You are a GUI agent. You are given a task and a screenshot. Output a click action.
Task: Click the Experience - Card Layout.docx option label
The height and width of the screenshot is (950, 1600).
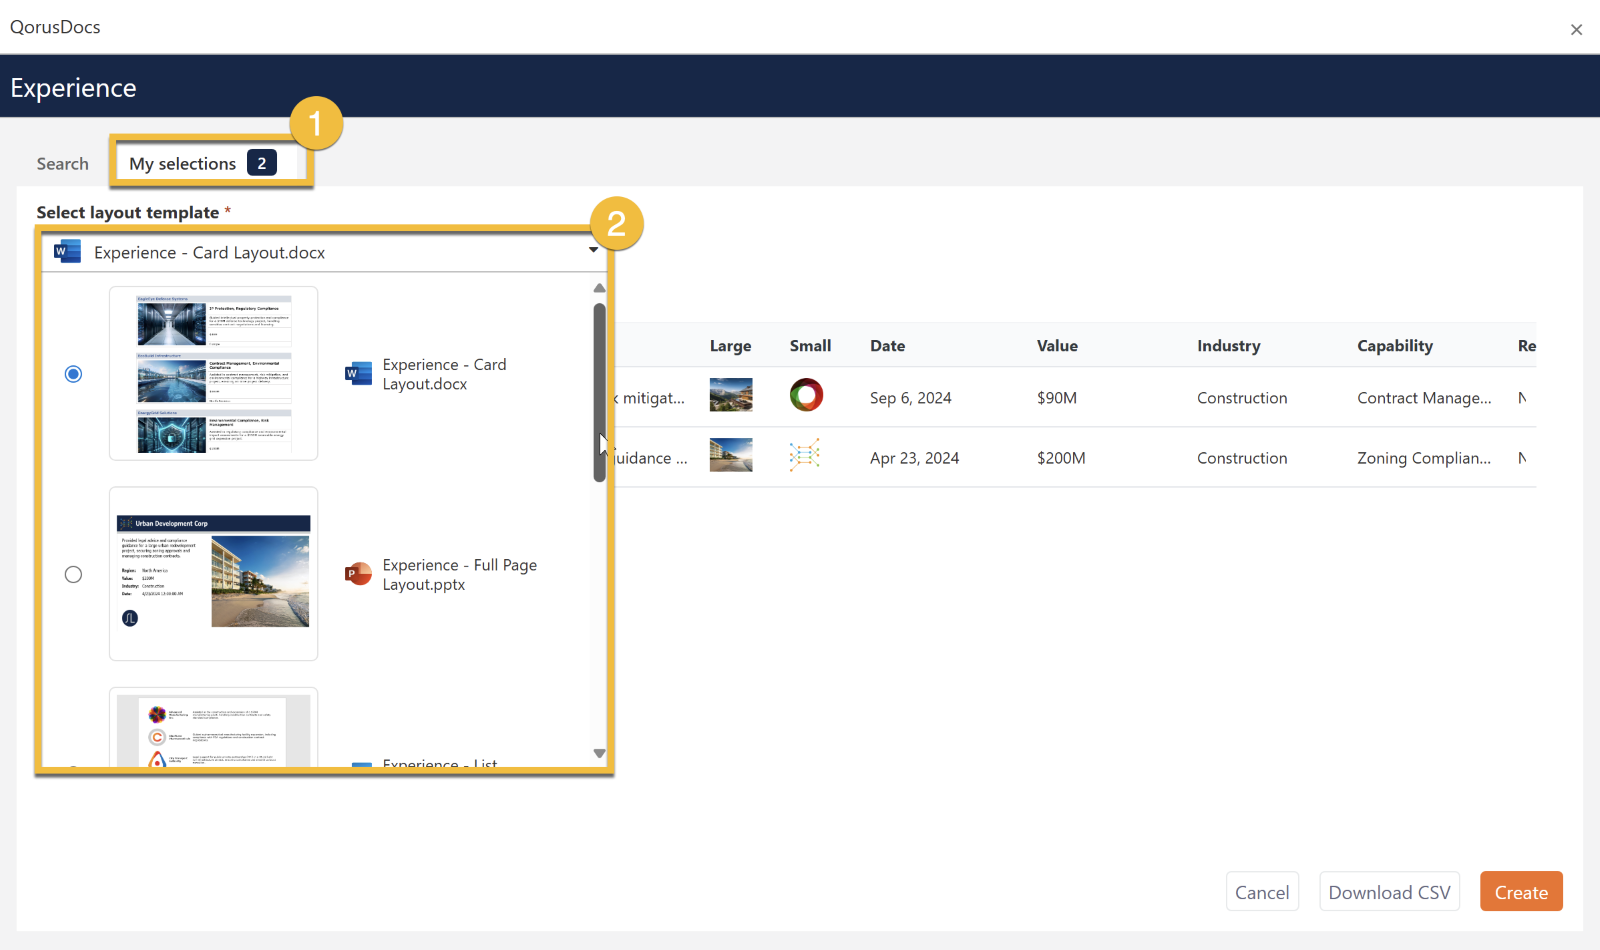click(x=444, y=374)
